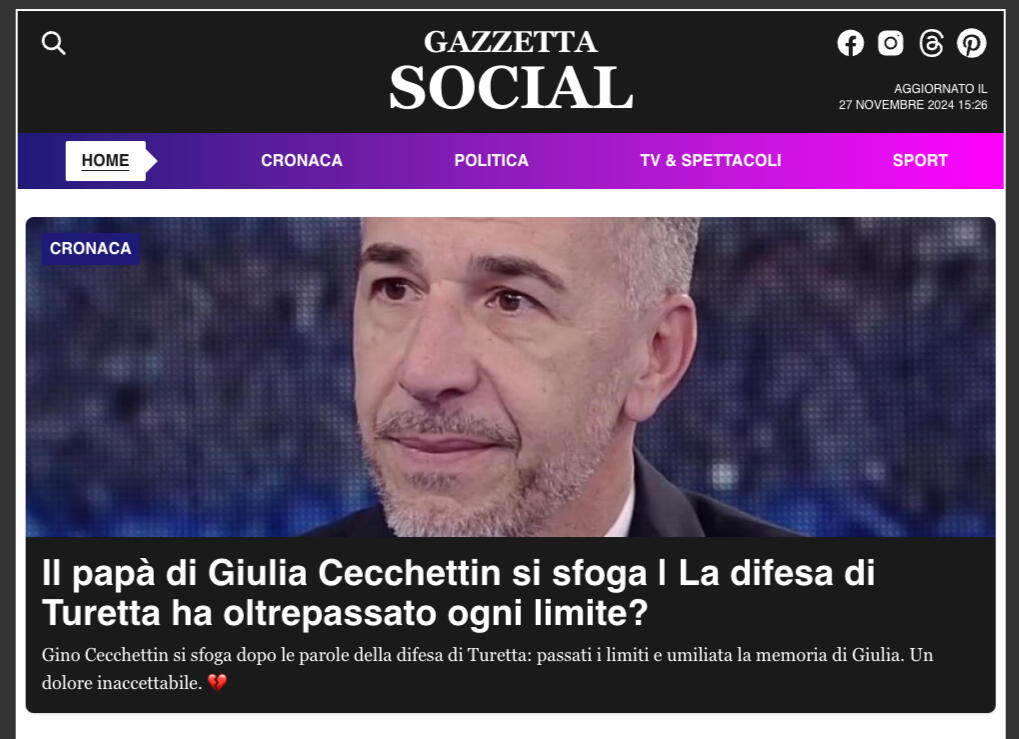Open the SPORT section
The height and width of the screenshot is (739, 1019).
920,161
